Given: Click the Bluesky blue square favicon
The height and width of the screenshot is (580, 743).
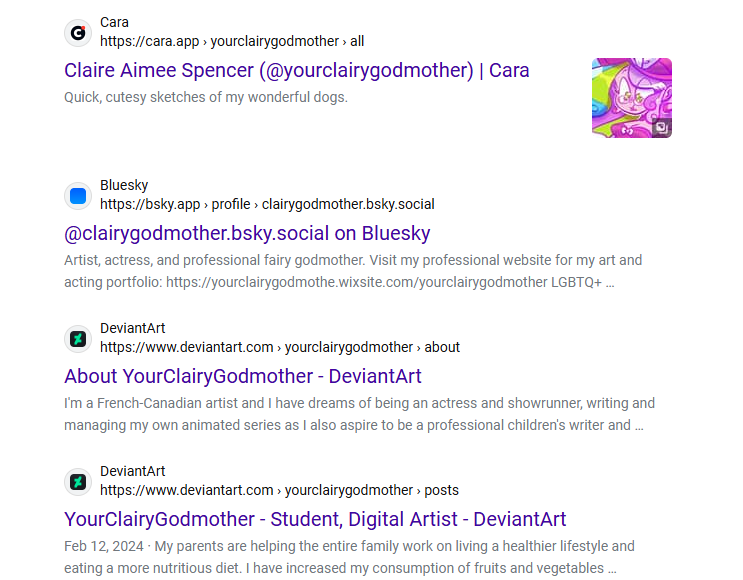Looking at the screenshot, I should point(78,195).
